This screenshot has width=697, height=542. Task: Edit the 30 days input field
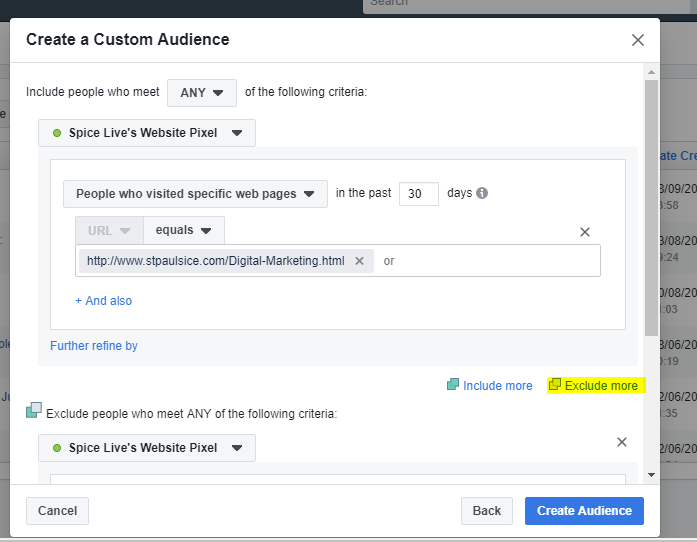coord(419,193)
